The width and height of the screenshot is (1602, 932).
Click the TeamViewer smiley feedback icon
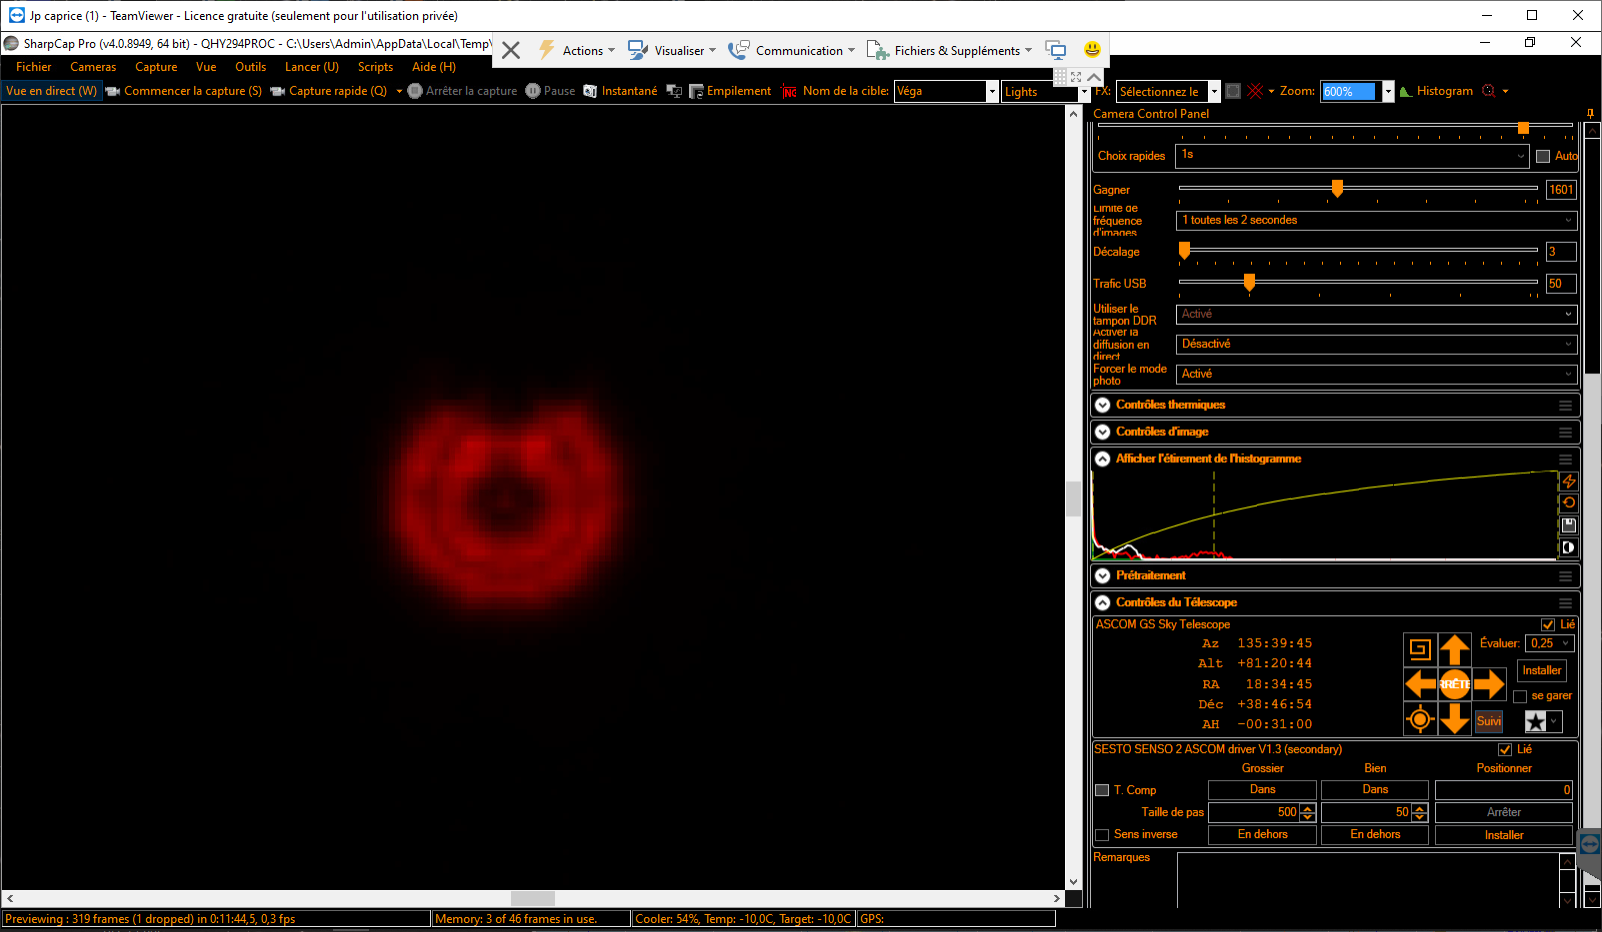(1092, 49)
